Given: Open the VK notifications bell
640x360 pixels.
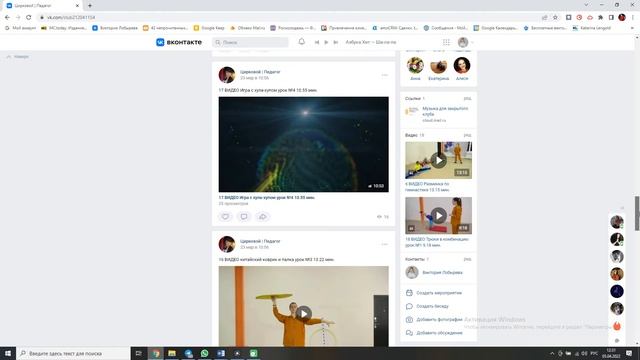Looking at the screenshot, I should pyautogui.click(x=302, y=42).
